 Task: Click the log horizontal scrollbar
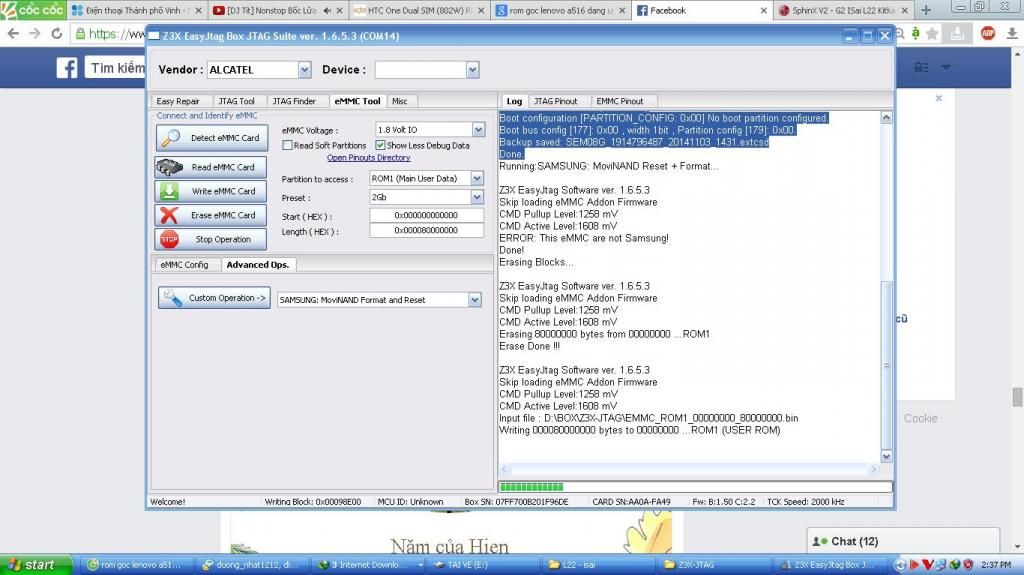[x=690, y=469]
